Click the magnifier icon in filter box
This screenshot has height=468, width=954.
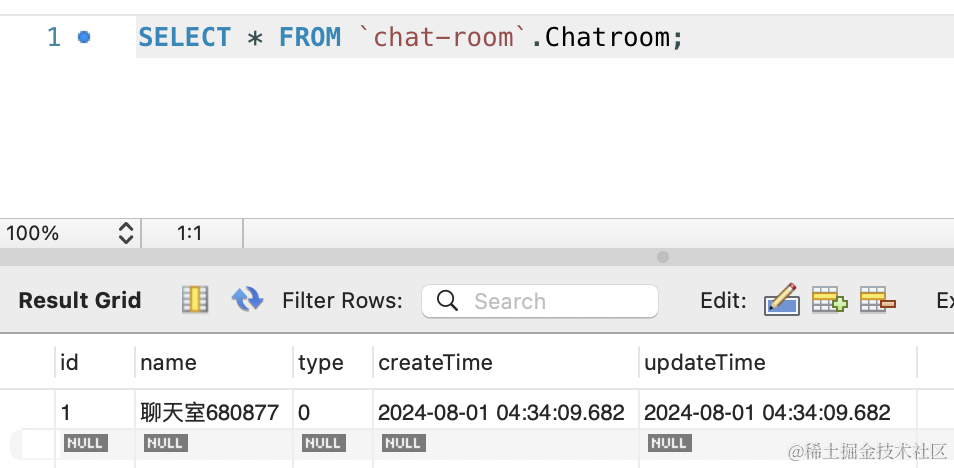click(448, 301)
